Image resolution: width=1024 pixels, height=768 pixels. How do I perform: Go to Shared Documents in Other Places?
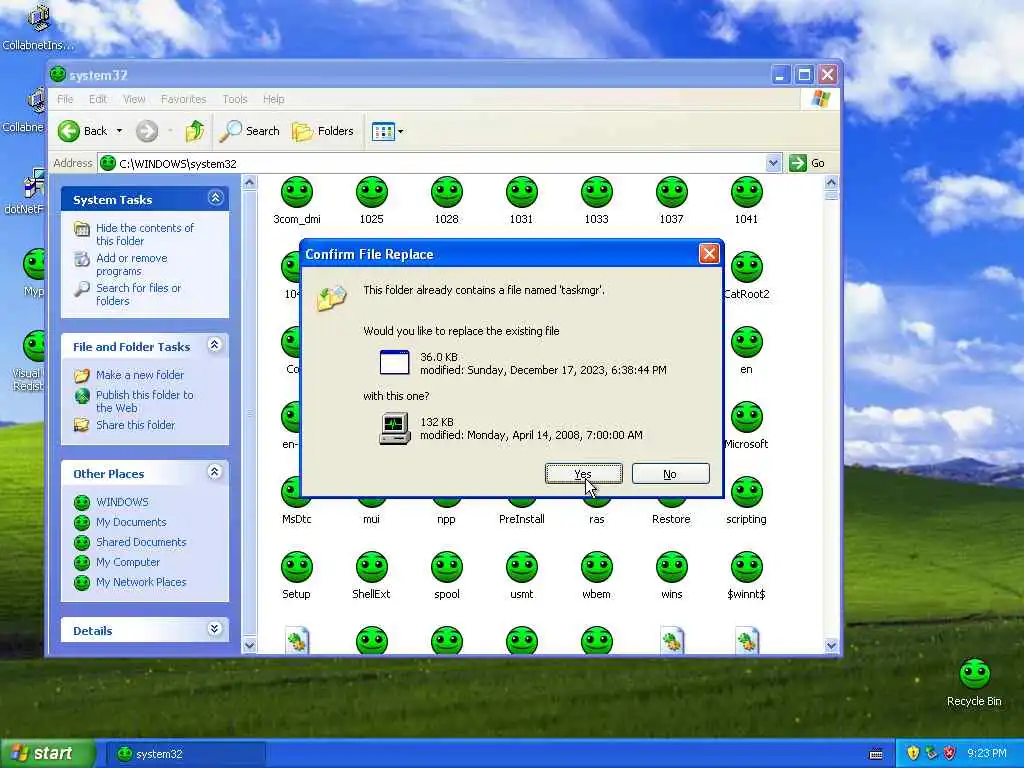(141, 542)
